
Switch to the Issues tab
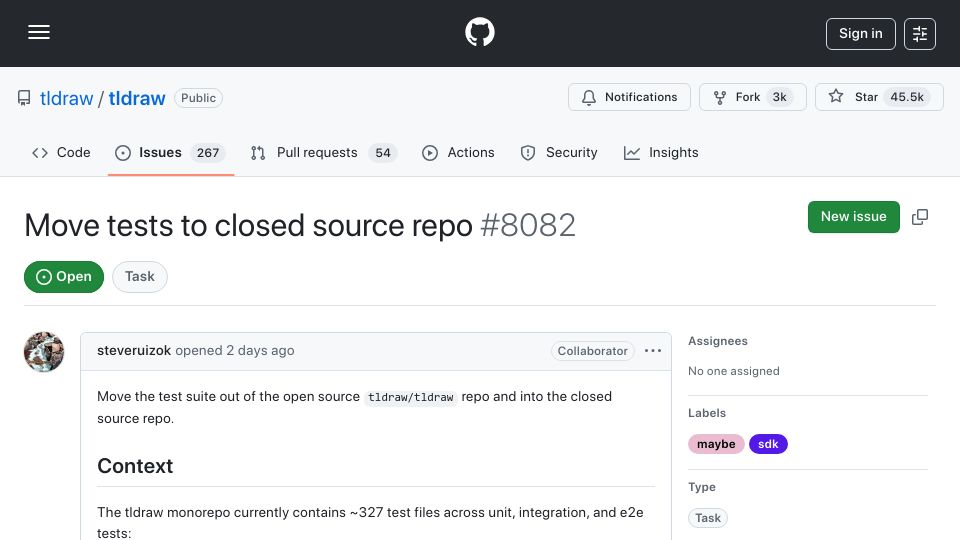pos(170,152)
